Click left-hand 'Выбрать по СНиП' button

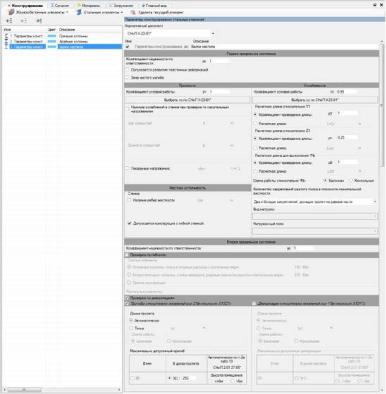(x=187, y=100)
